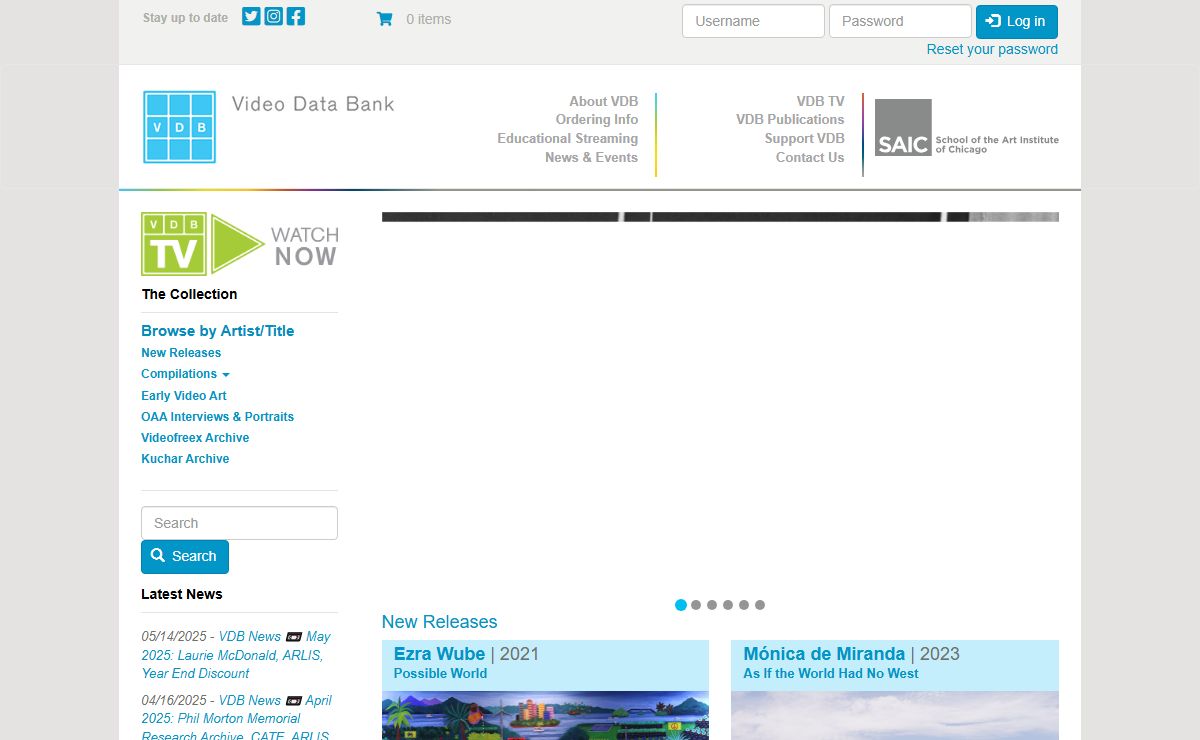Open Educational Streaming menu item
This screenshot has height=740, width=1200.
coord(567,138)
